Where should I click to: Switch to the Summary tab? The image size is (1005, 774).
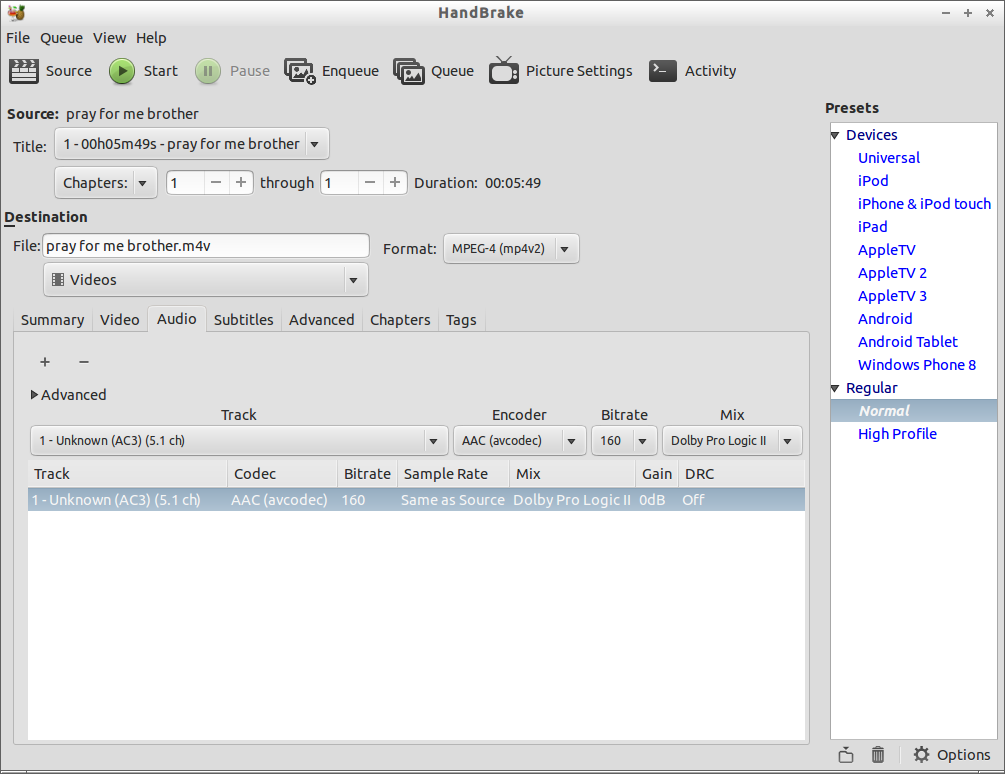tap(53, 320)
